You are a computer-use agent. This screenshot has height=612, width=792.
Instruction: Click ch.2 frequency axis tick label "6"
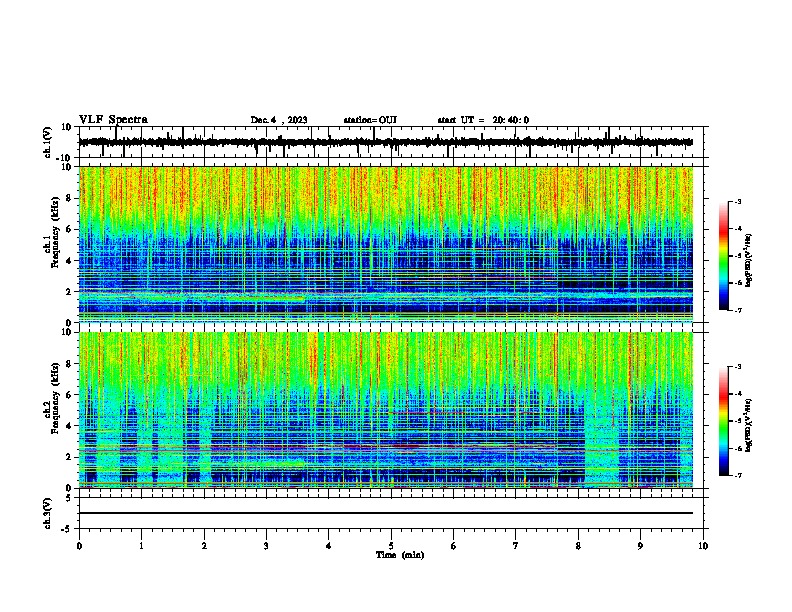[69, 395]
